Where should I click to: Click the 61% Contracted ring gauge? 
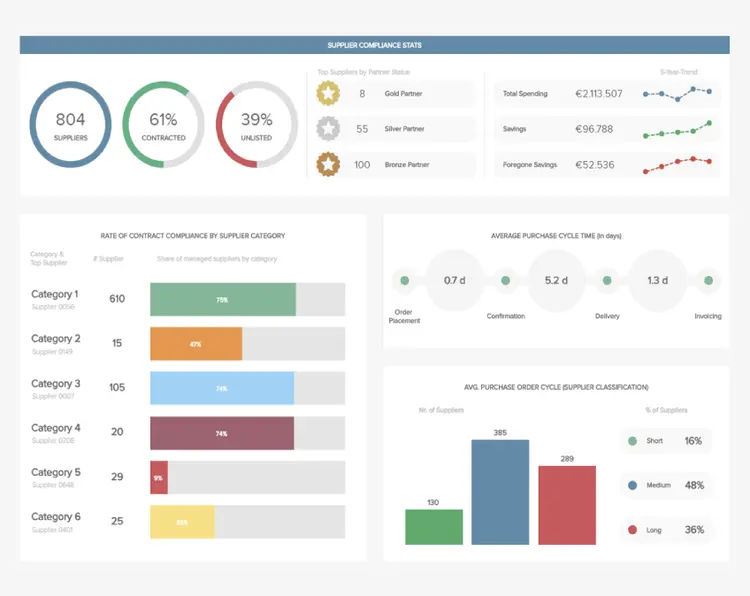[164, 124]
